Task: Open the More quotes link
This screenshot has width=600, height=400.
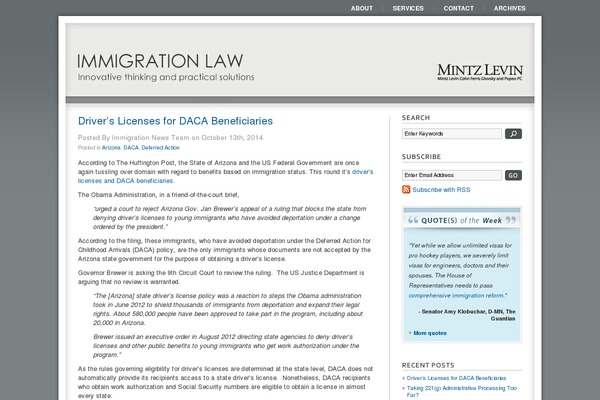Action: click(x=430, y=333)
